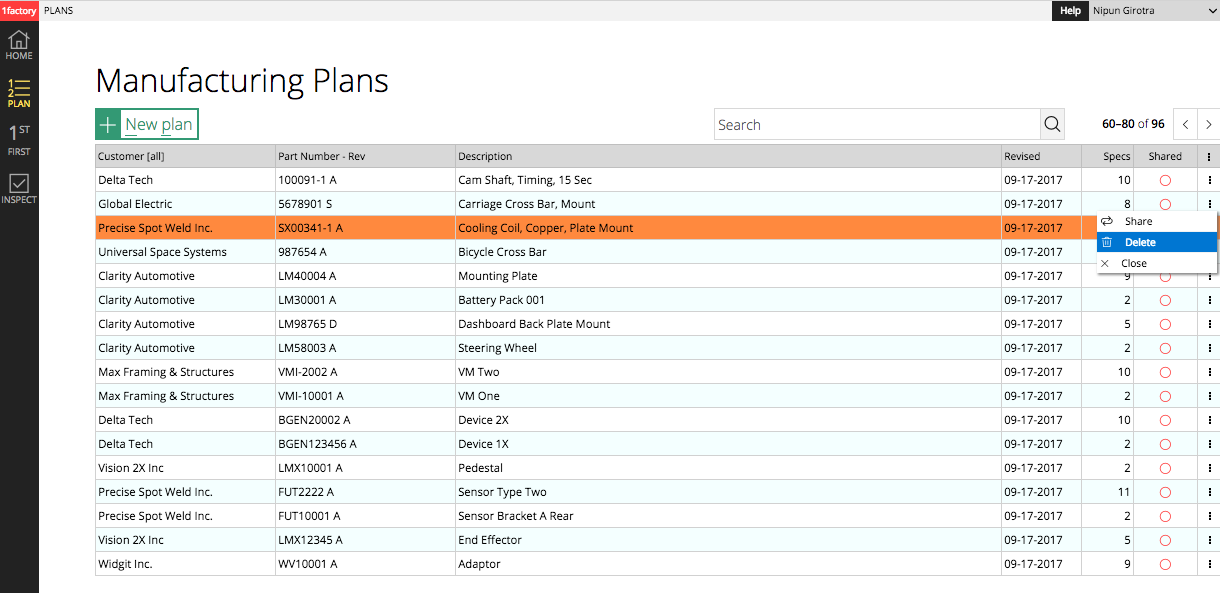Focus the Search input field
The width and height of the screenshot is (1220, 593).
(877, 124)
